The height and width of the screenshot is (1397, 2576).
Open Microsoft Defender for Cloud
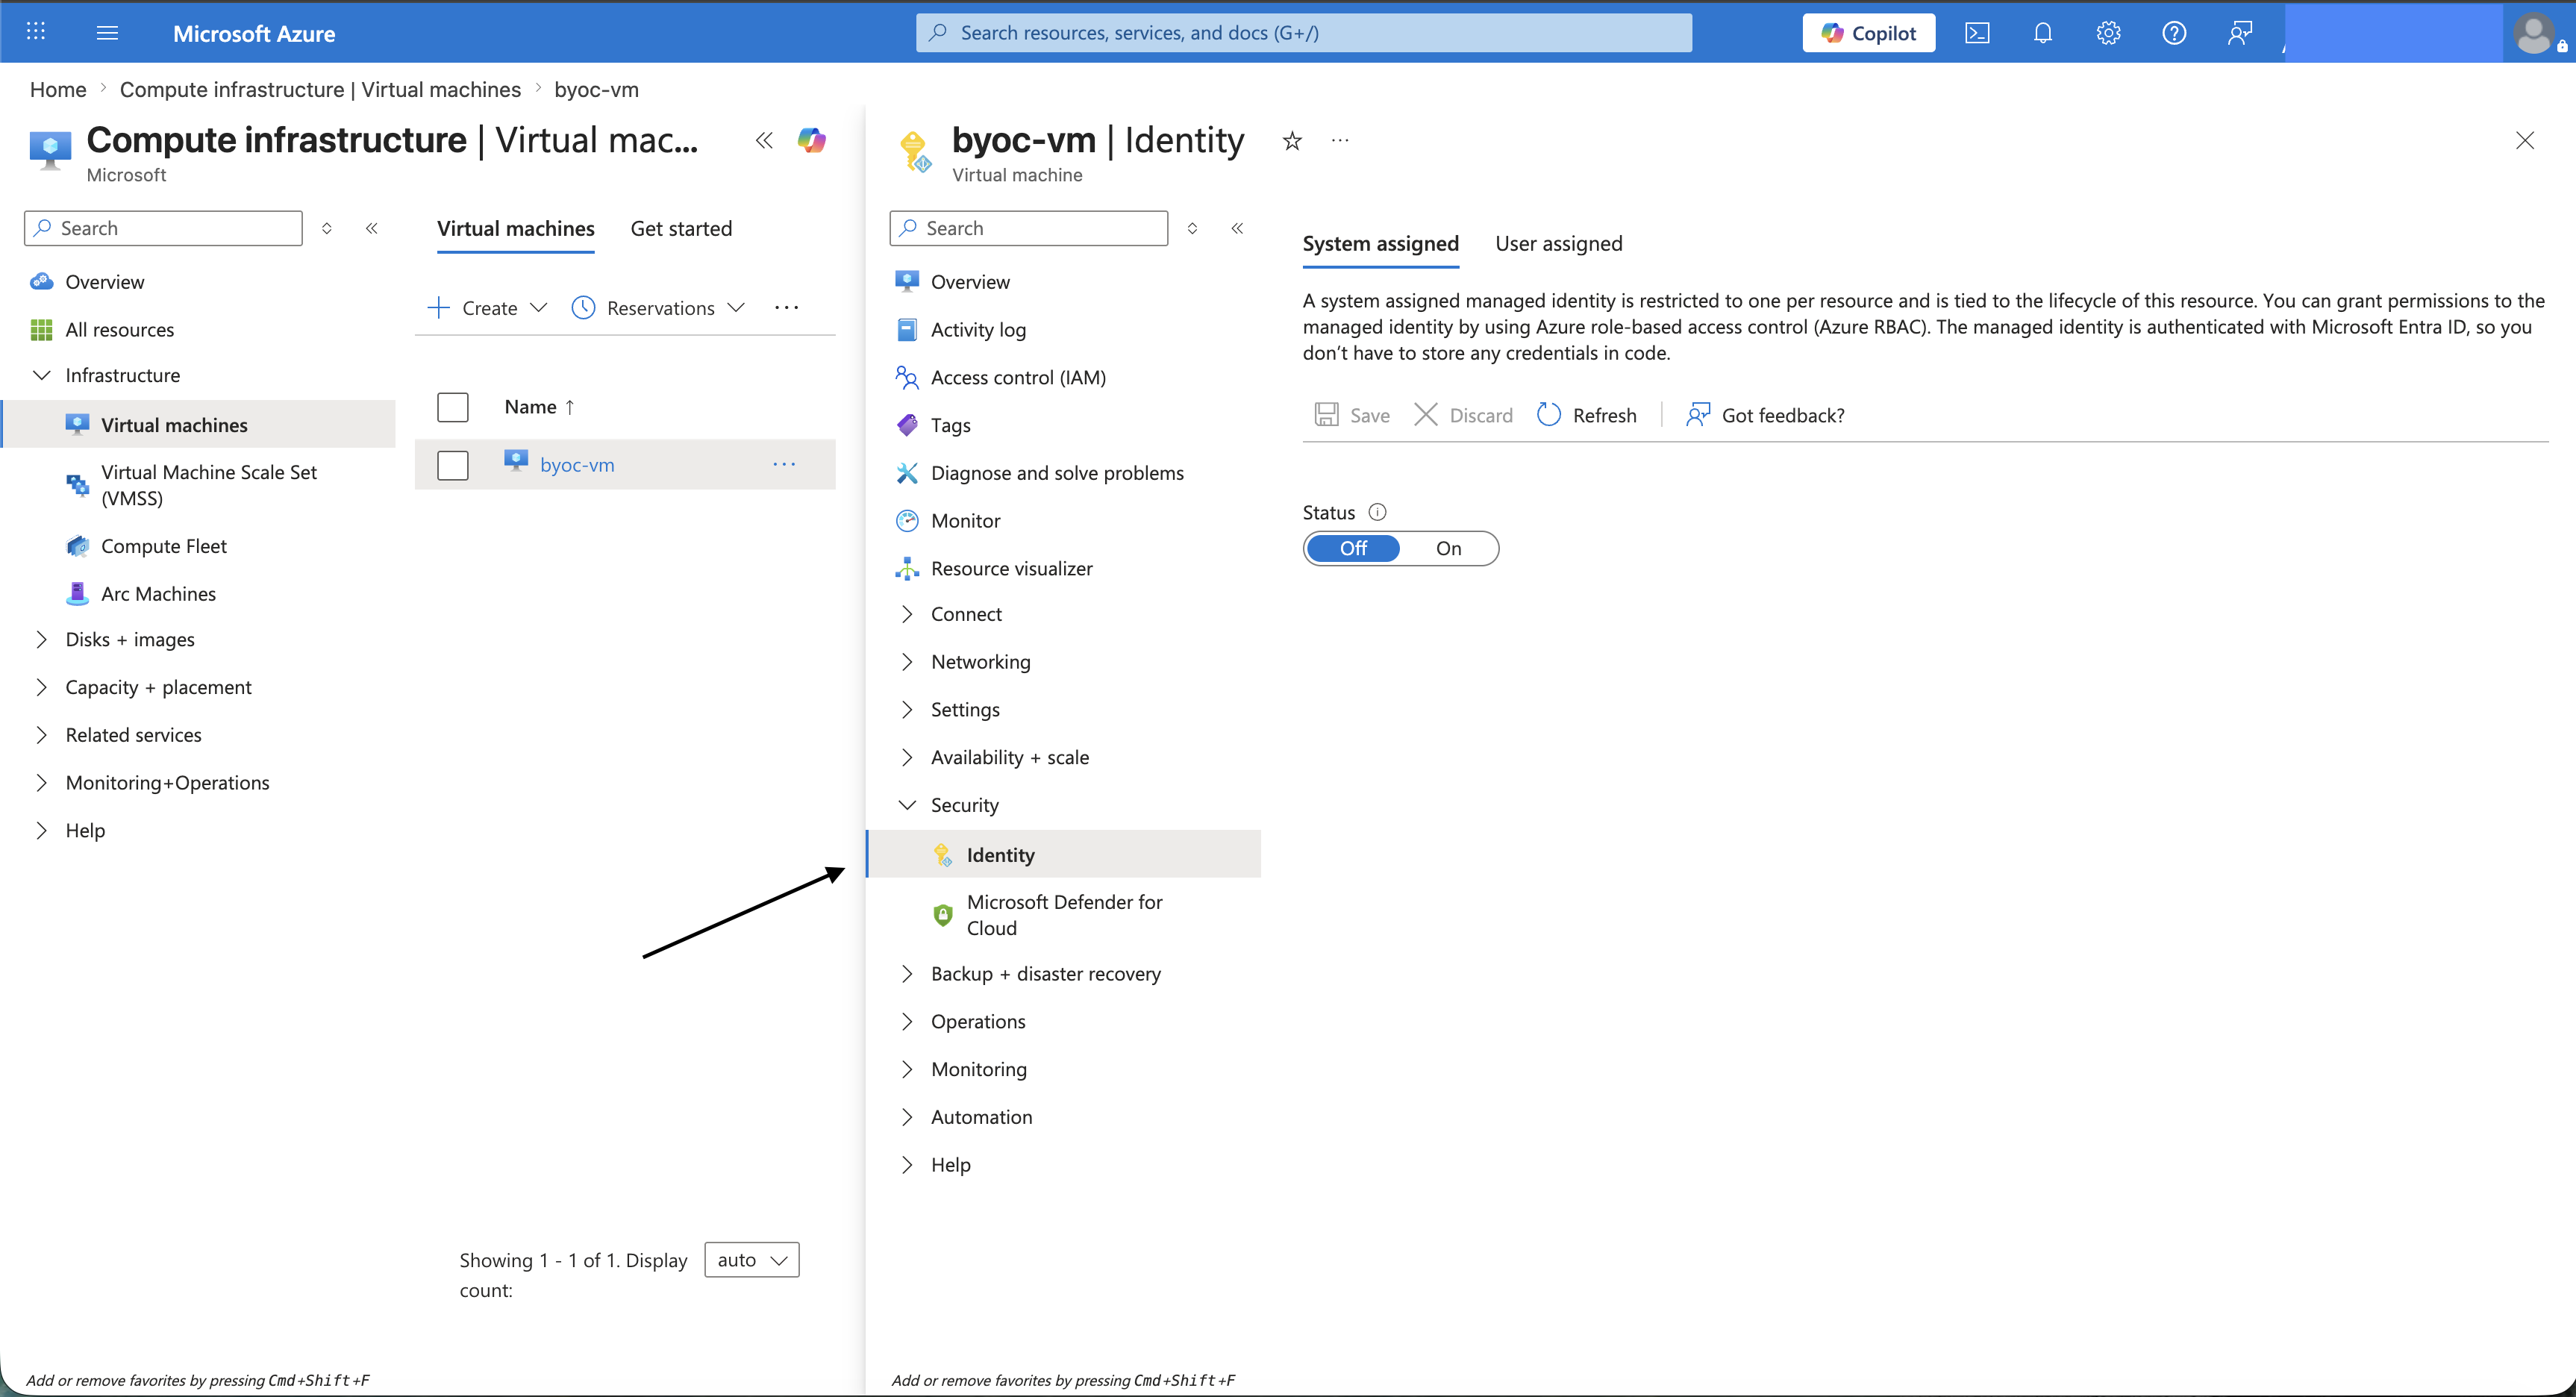[1063, 915]
